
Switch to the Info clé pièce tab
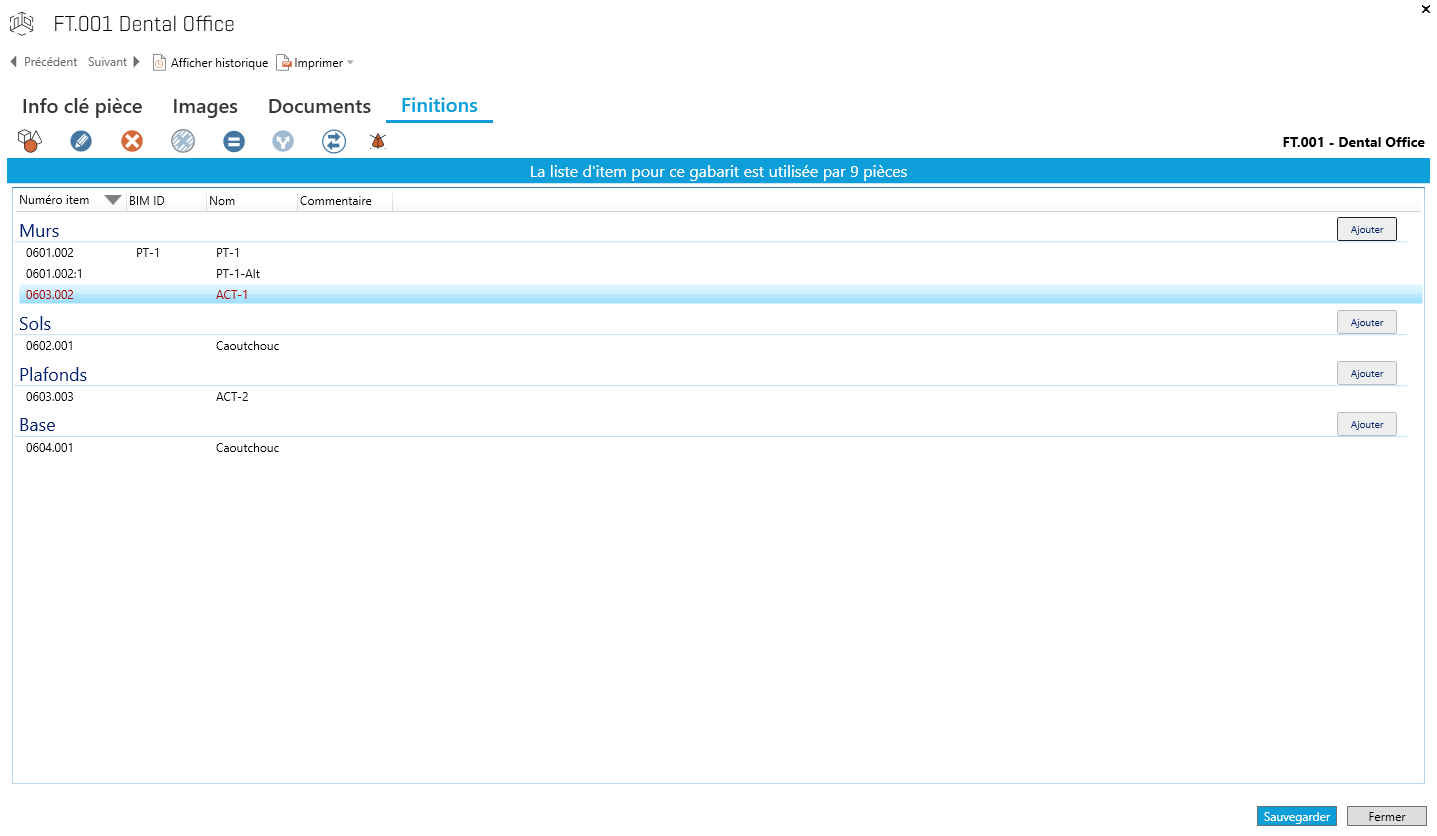click(x=82, y=106)
